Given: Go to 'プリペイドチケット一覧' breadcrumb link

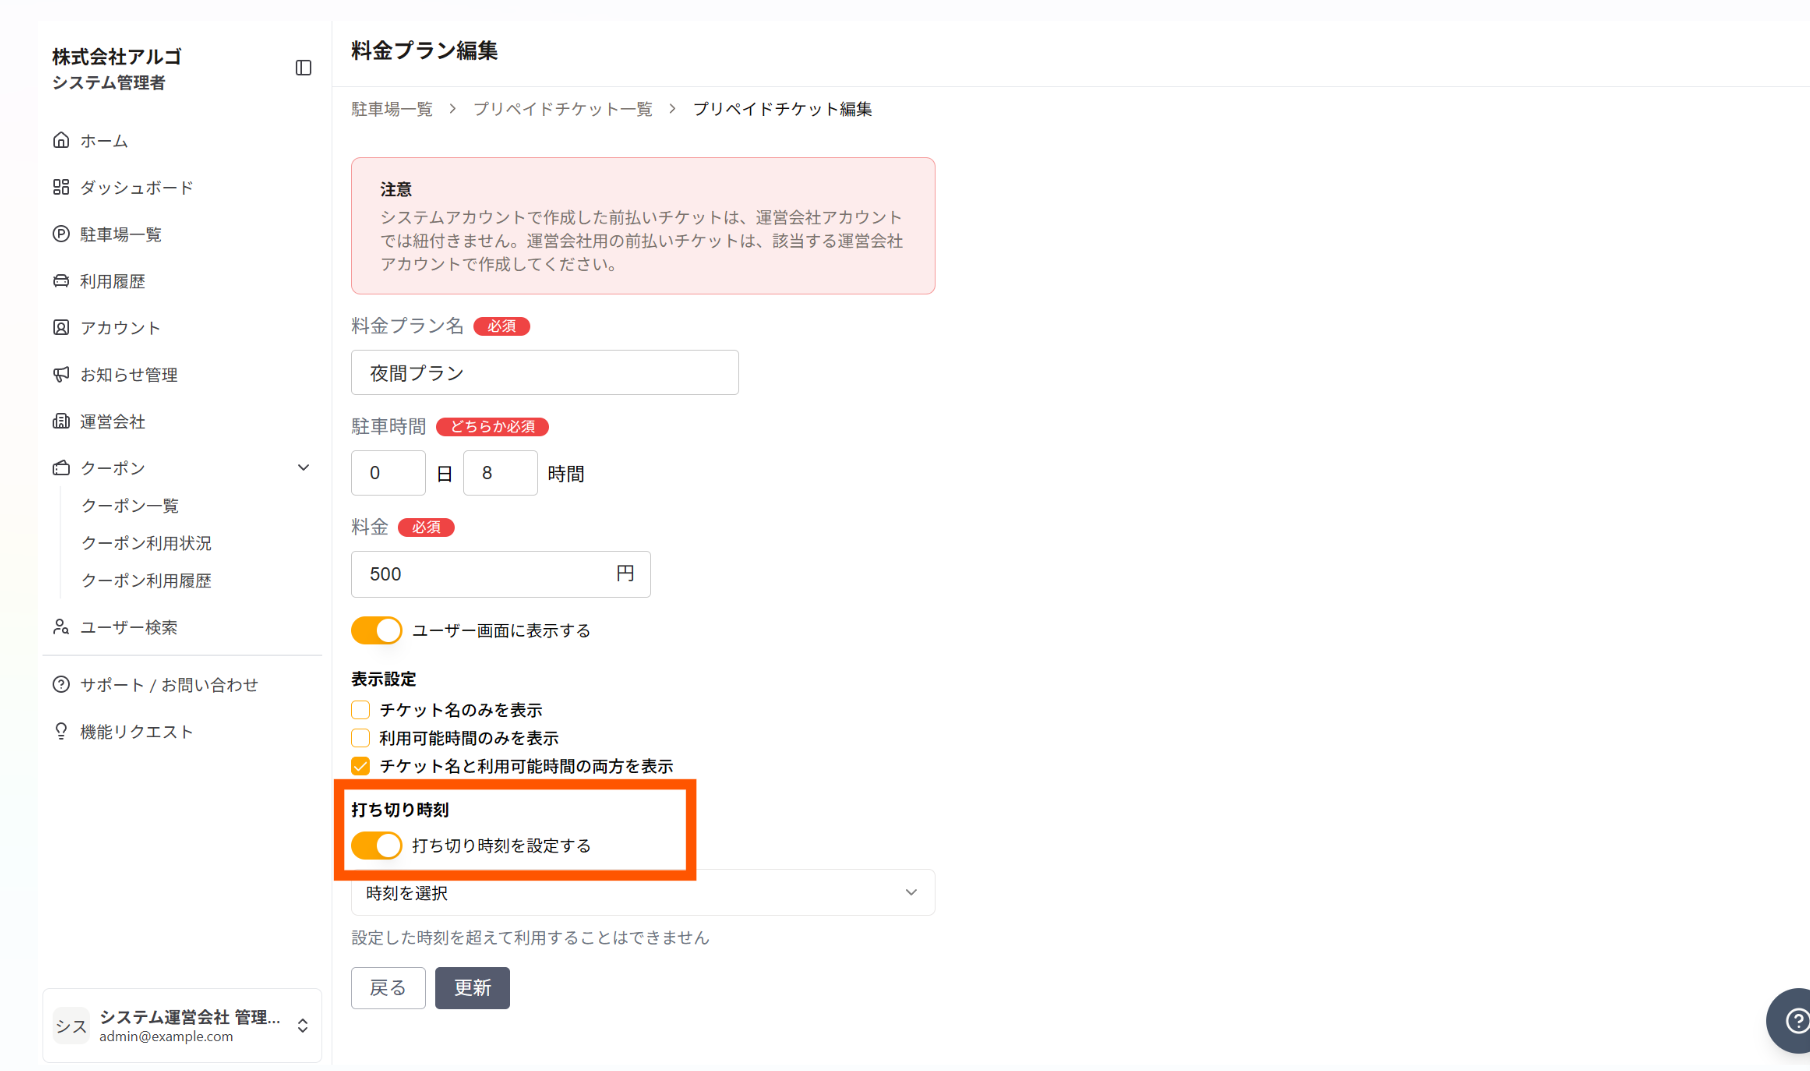Looking at the screenshot, I should point(562,109).
